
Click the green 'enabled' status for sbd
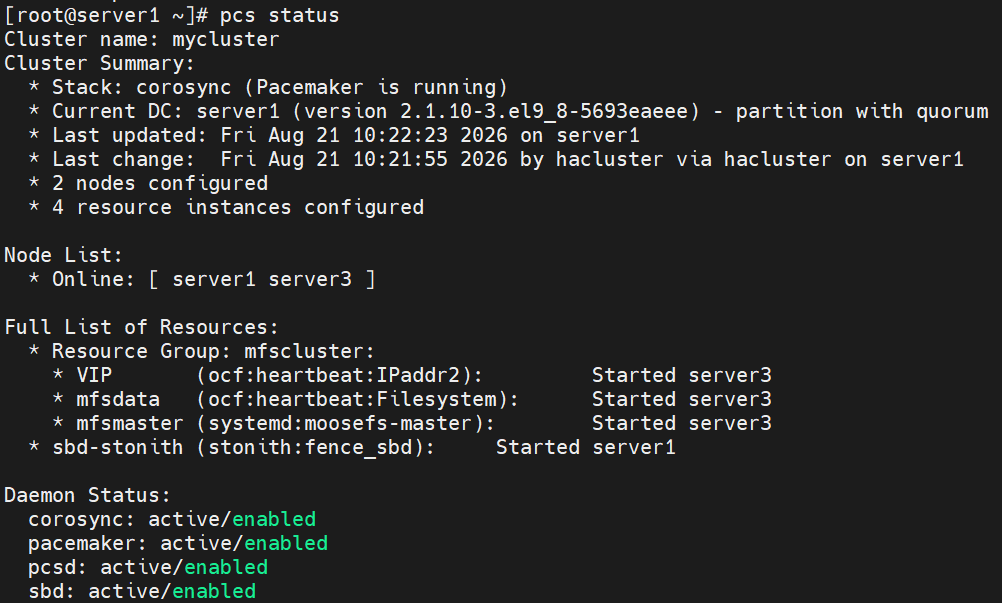(214, 591)
